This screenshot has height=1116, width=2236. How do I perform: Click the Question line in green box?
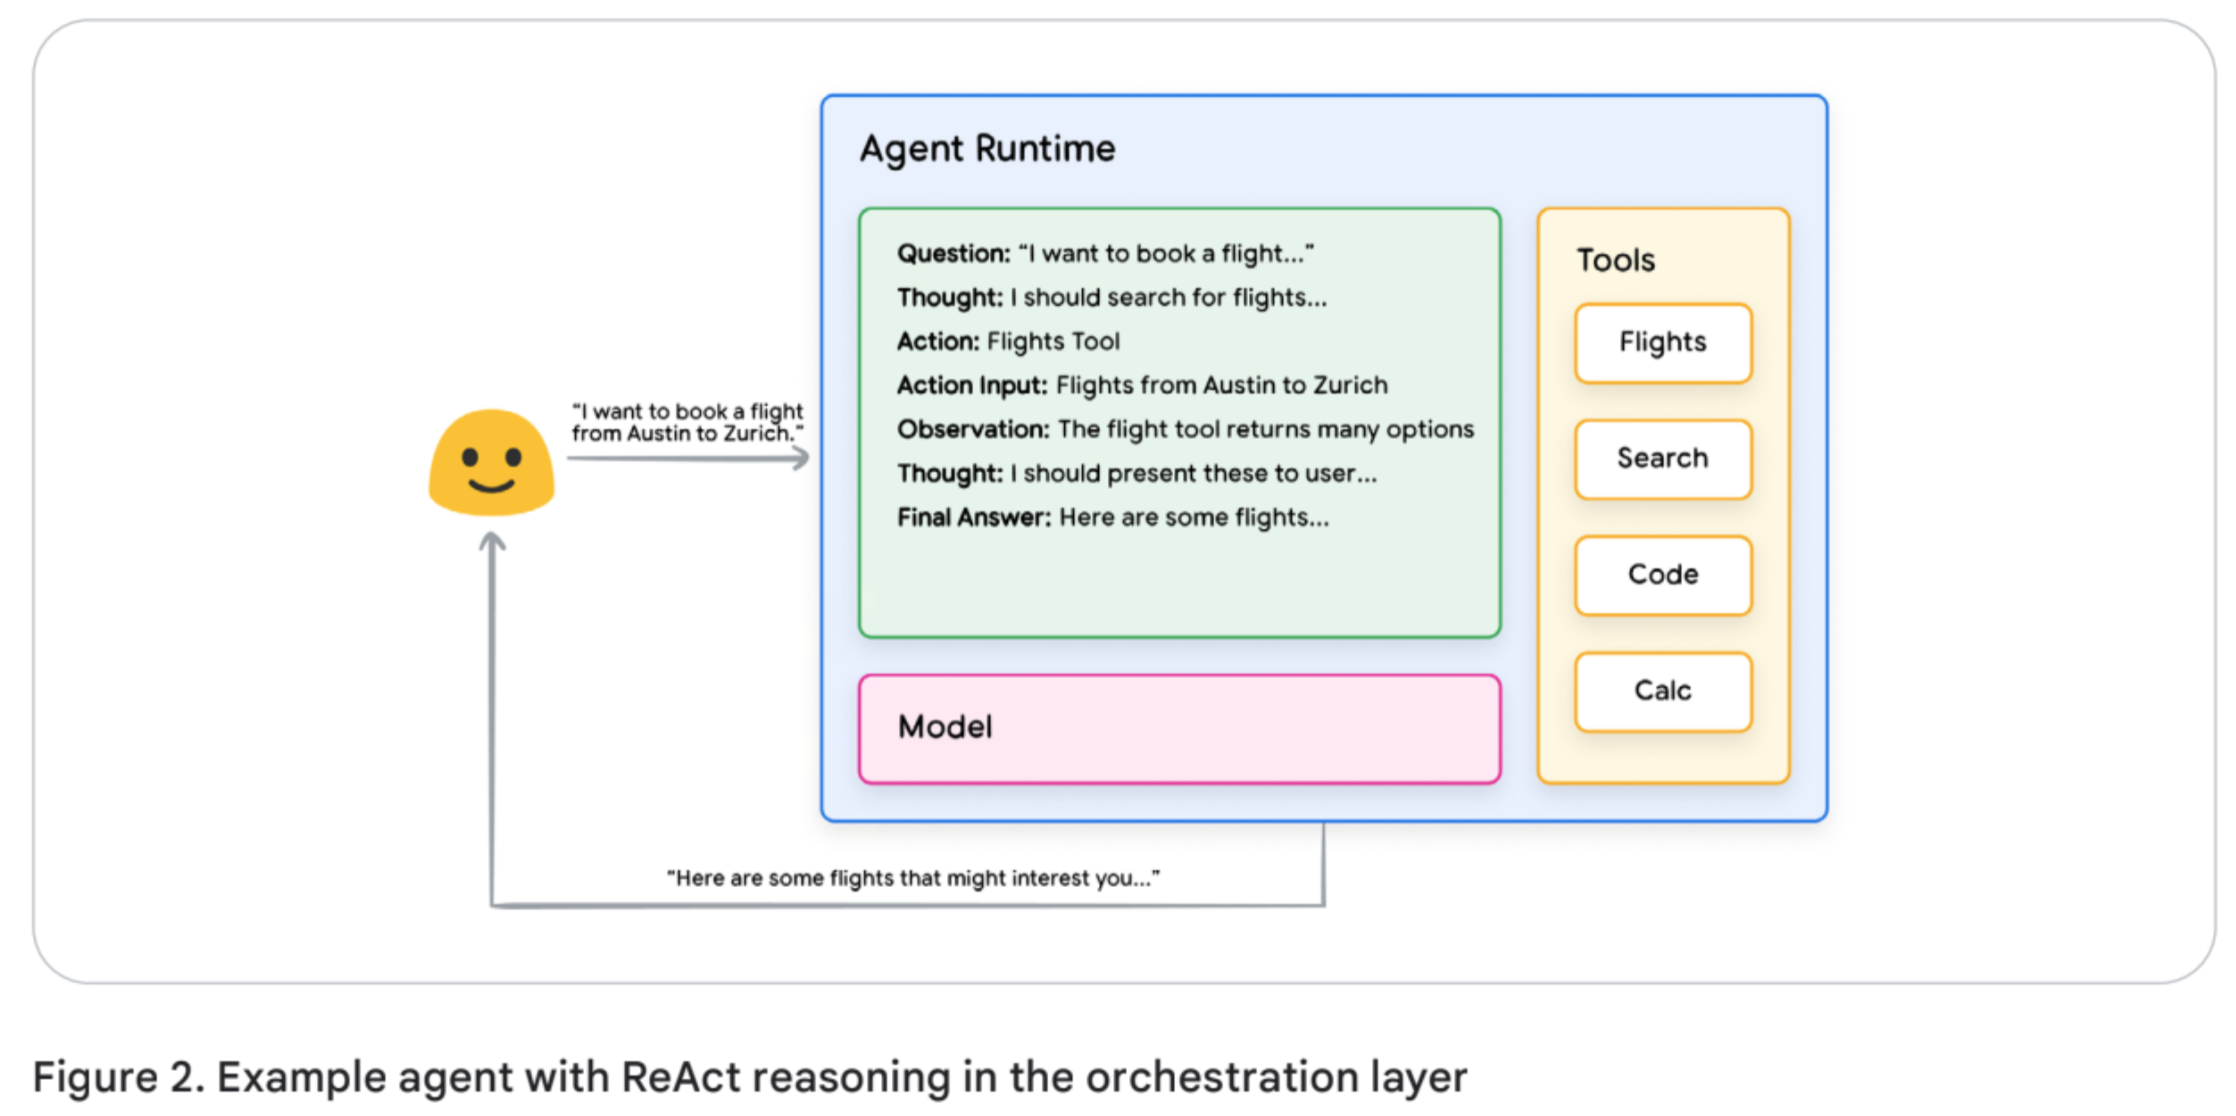1104,254
